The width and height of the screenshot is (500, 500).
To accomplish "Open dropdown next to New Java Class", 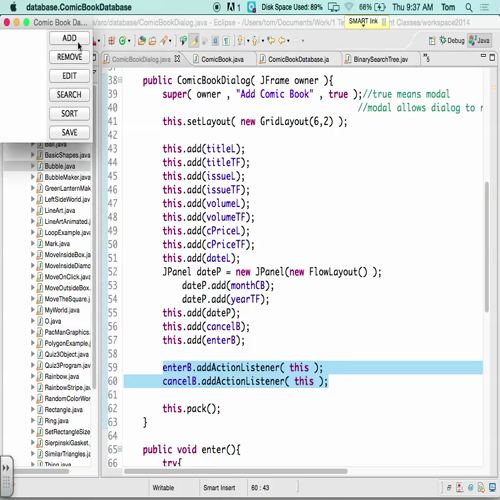I will pos(129,41).
